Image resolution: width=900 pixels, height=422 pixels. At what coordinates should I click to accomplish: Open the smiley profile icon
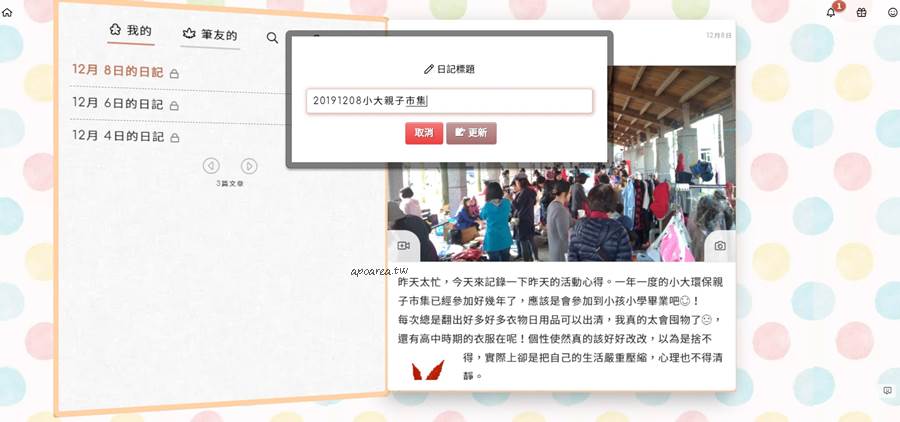[893, 13]
